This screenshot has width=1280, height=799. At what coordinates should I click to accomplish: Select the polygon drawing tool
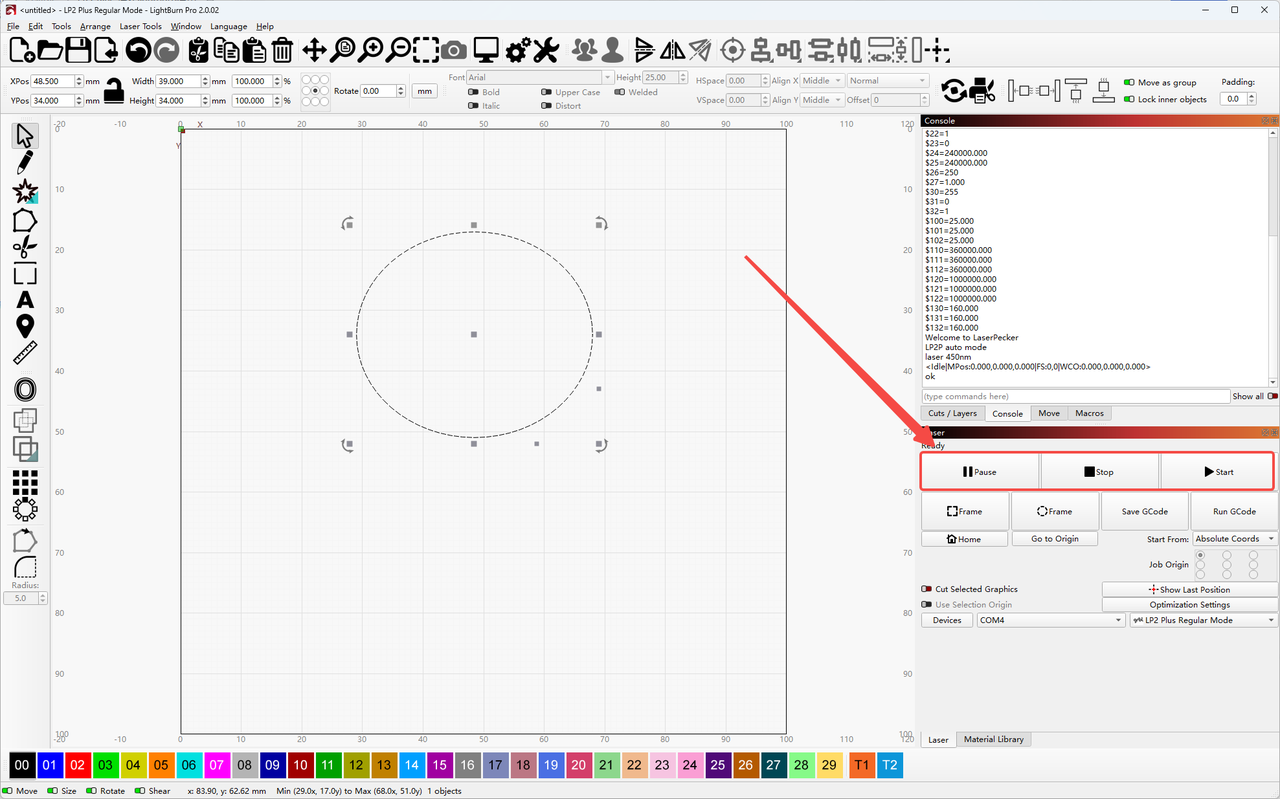[x=25, y=219]
